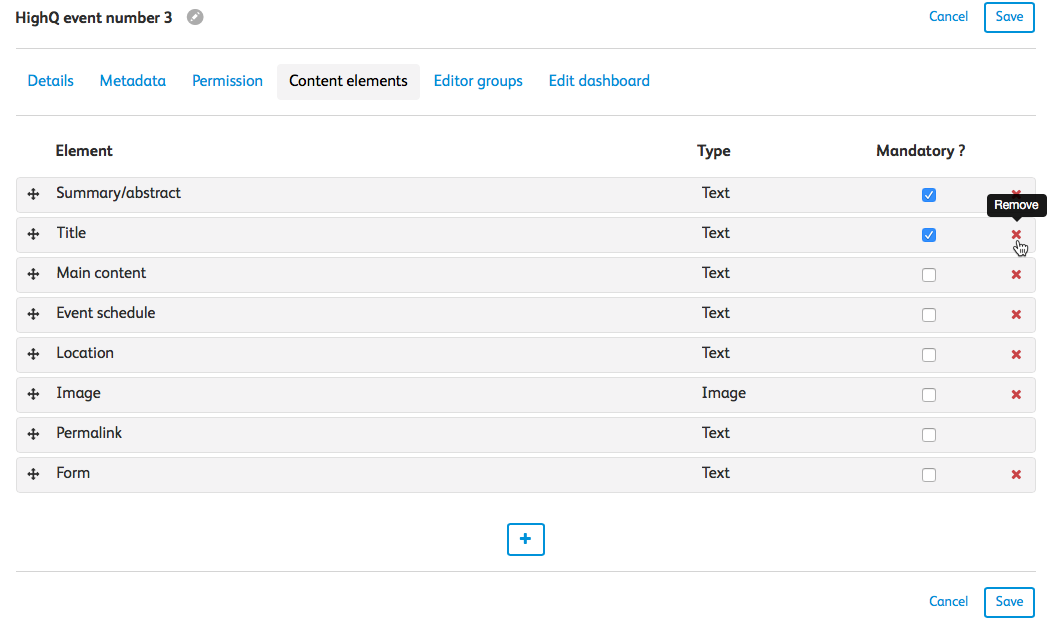Open the Permission tab

pos(227,81)
